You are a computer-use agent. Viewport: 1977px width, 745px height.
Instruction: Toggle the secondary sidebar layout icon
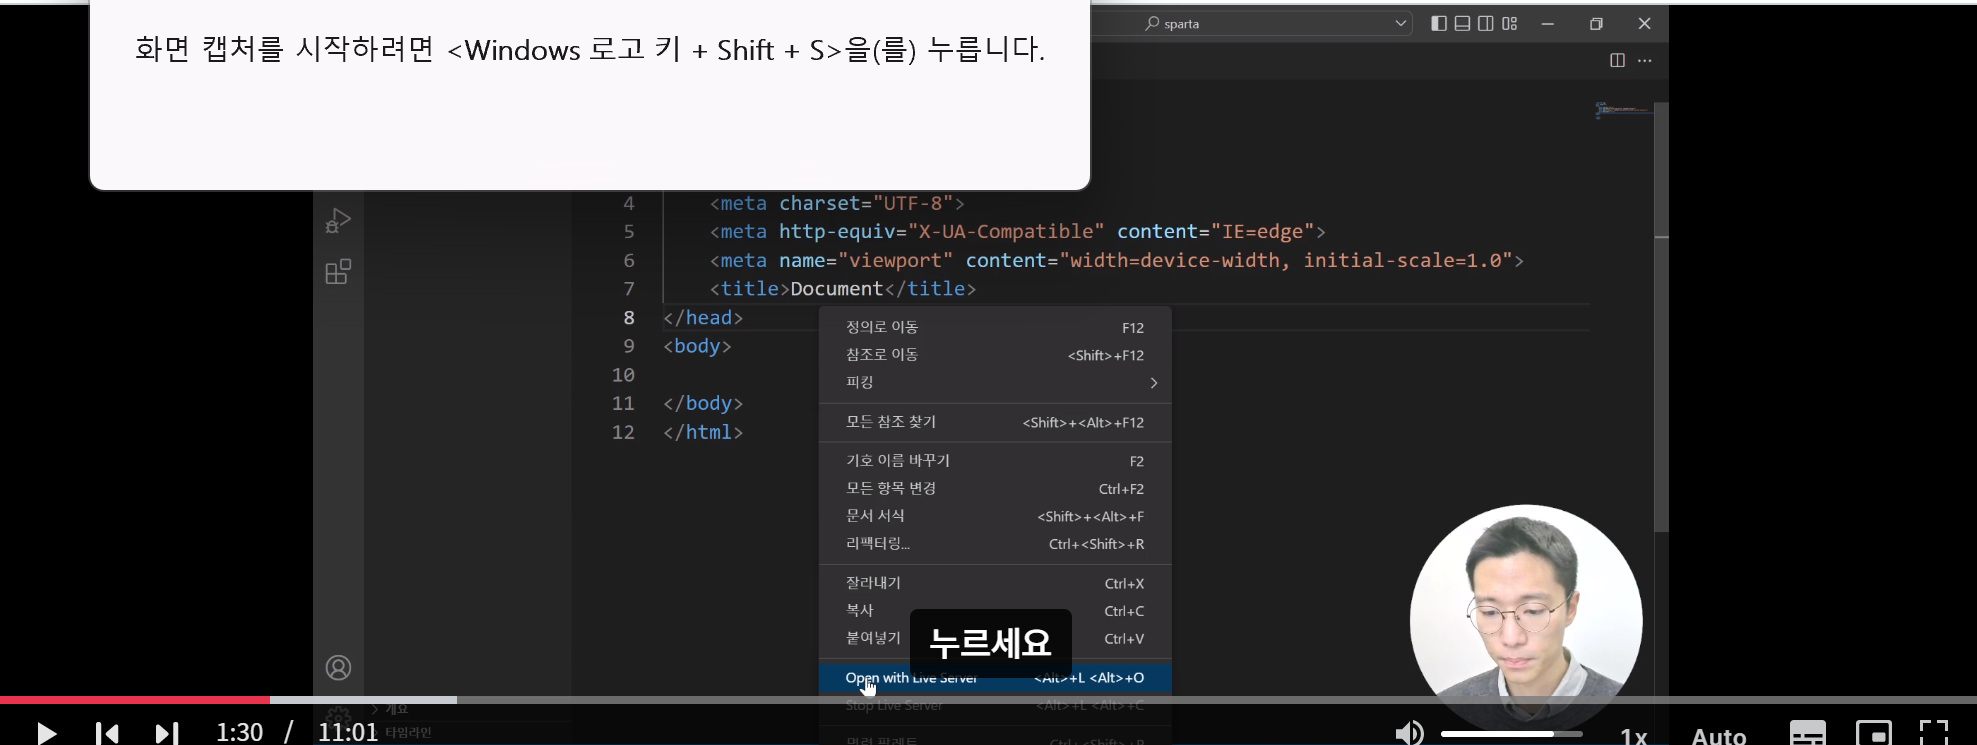click(1486, 23)
